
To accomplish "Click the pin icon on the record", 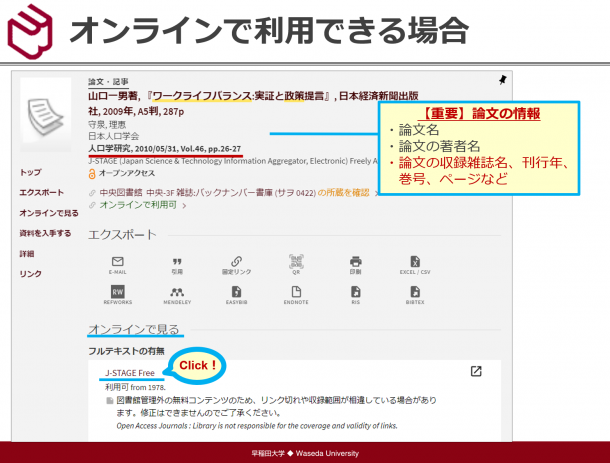I will pos(503,80).
